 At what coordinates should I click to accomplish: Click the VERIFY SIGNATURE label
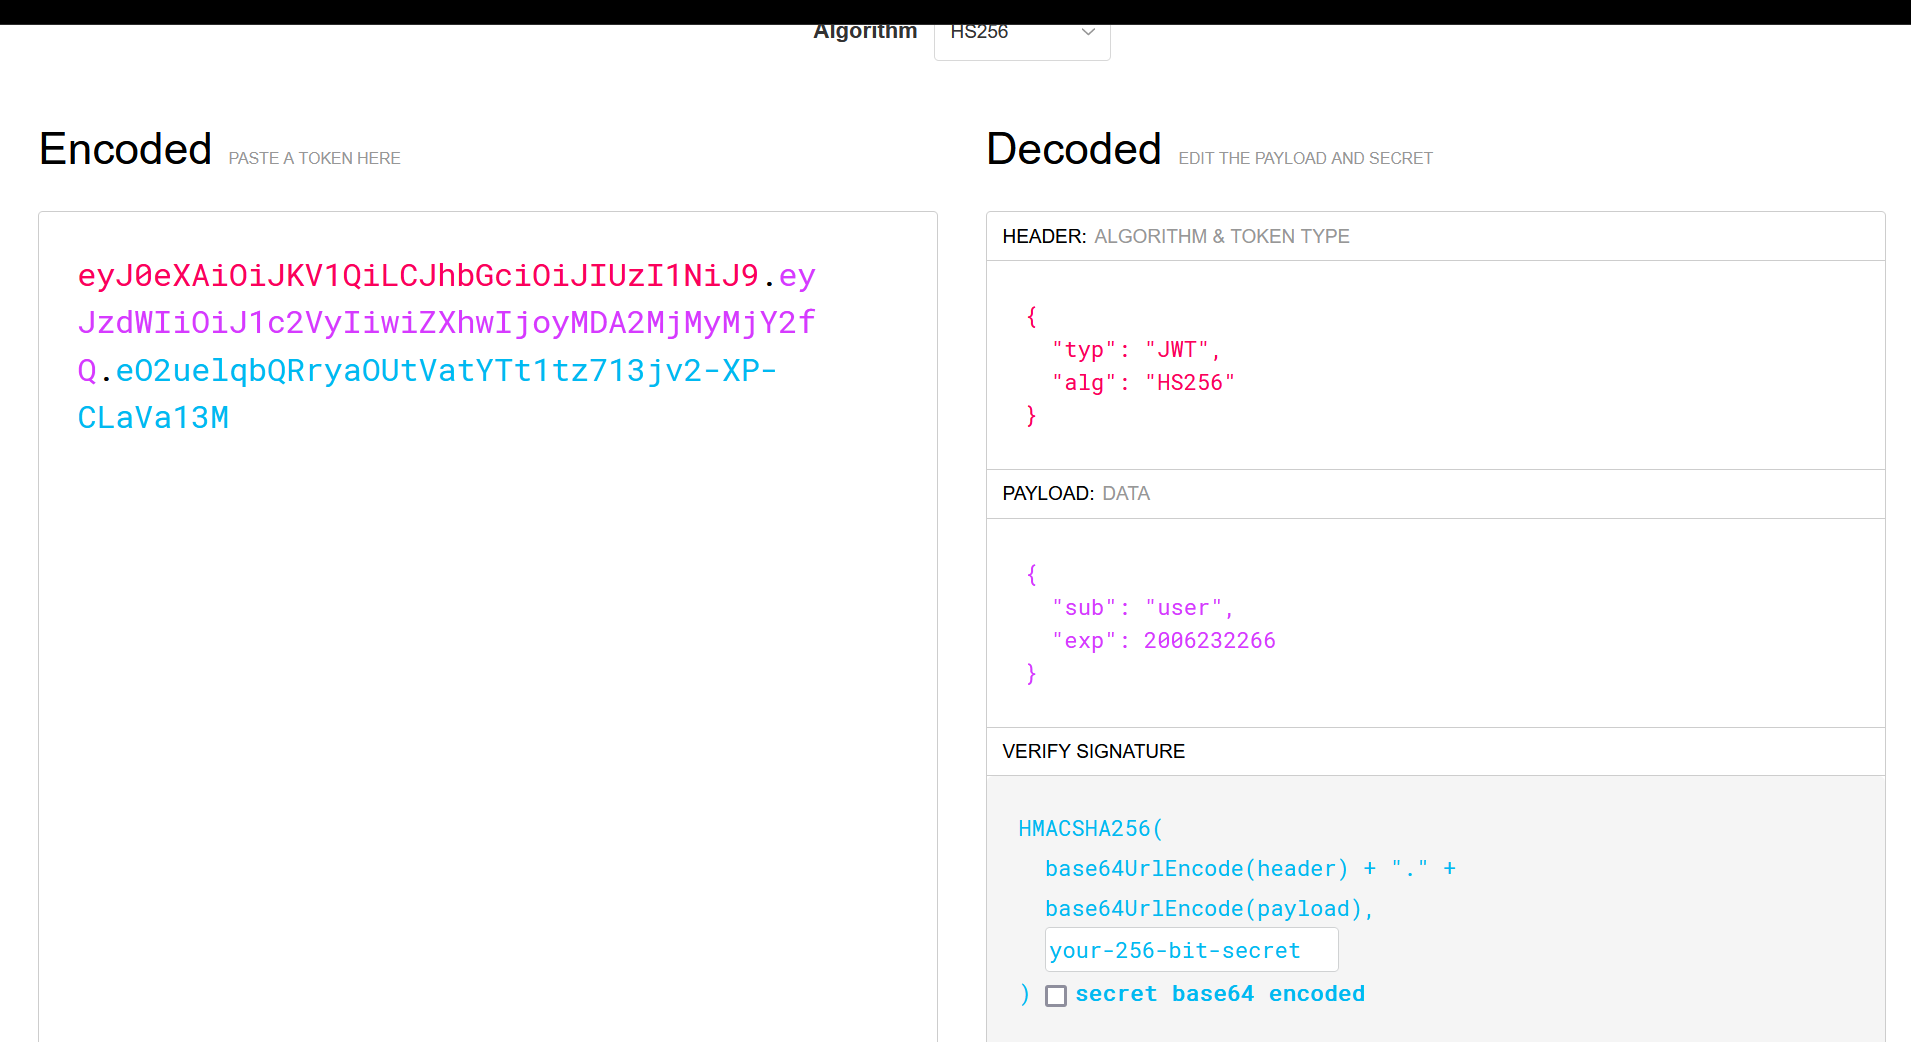coord(1093,751)
